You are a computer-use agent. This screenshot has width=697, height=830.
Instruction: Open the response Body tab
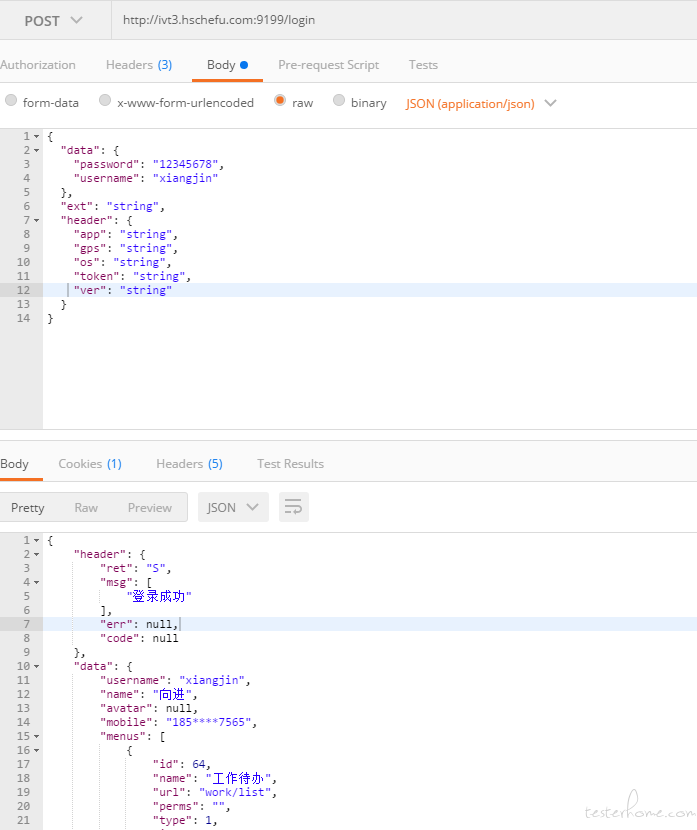click(14, 464)
